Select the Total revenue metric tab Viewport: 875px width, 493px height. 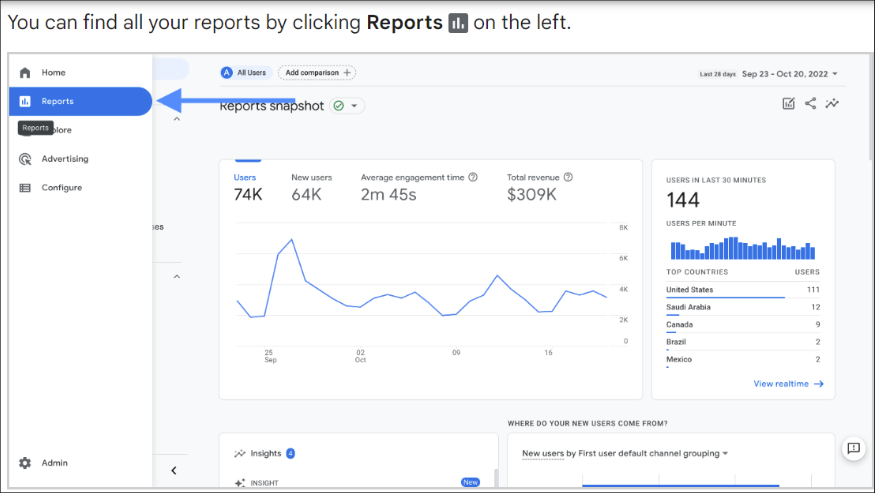[x=540, y=189]
